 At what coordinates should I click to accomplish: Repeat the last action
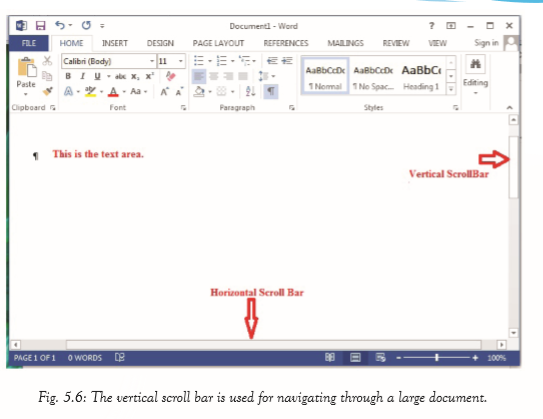(86, 25)
